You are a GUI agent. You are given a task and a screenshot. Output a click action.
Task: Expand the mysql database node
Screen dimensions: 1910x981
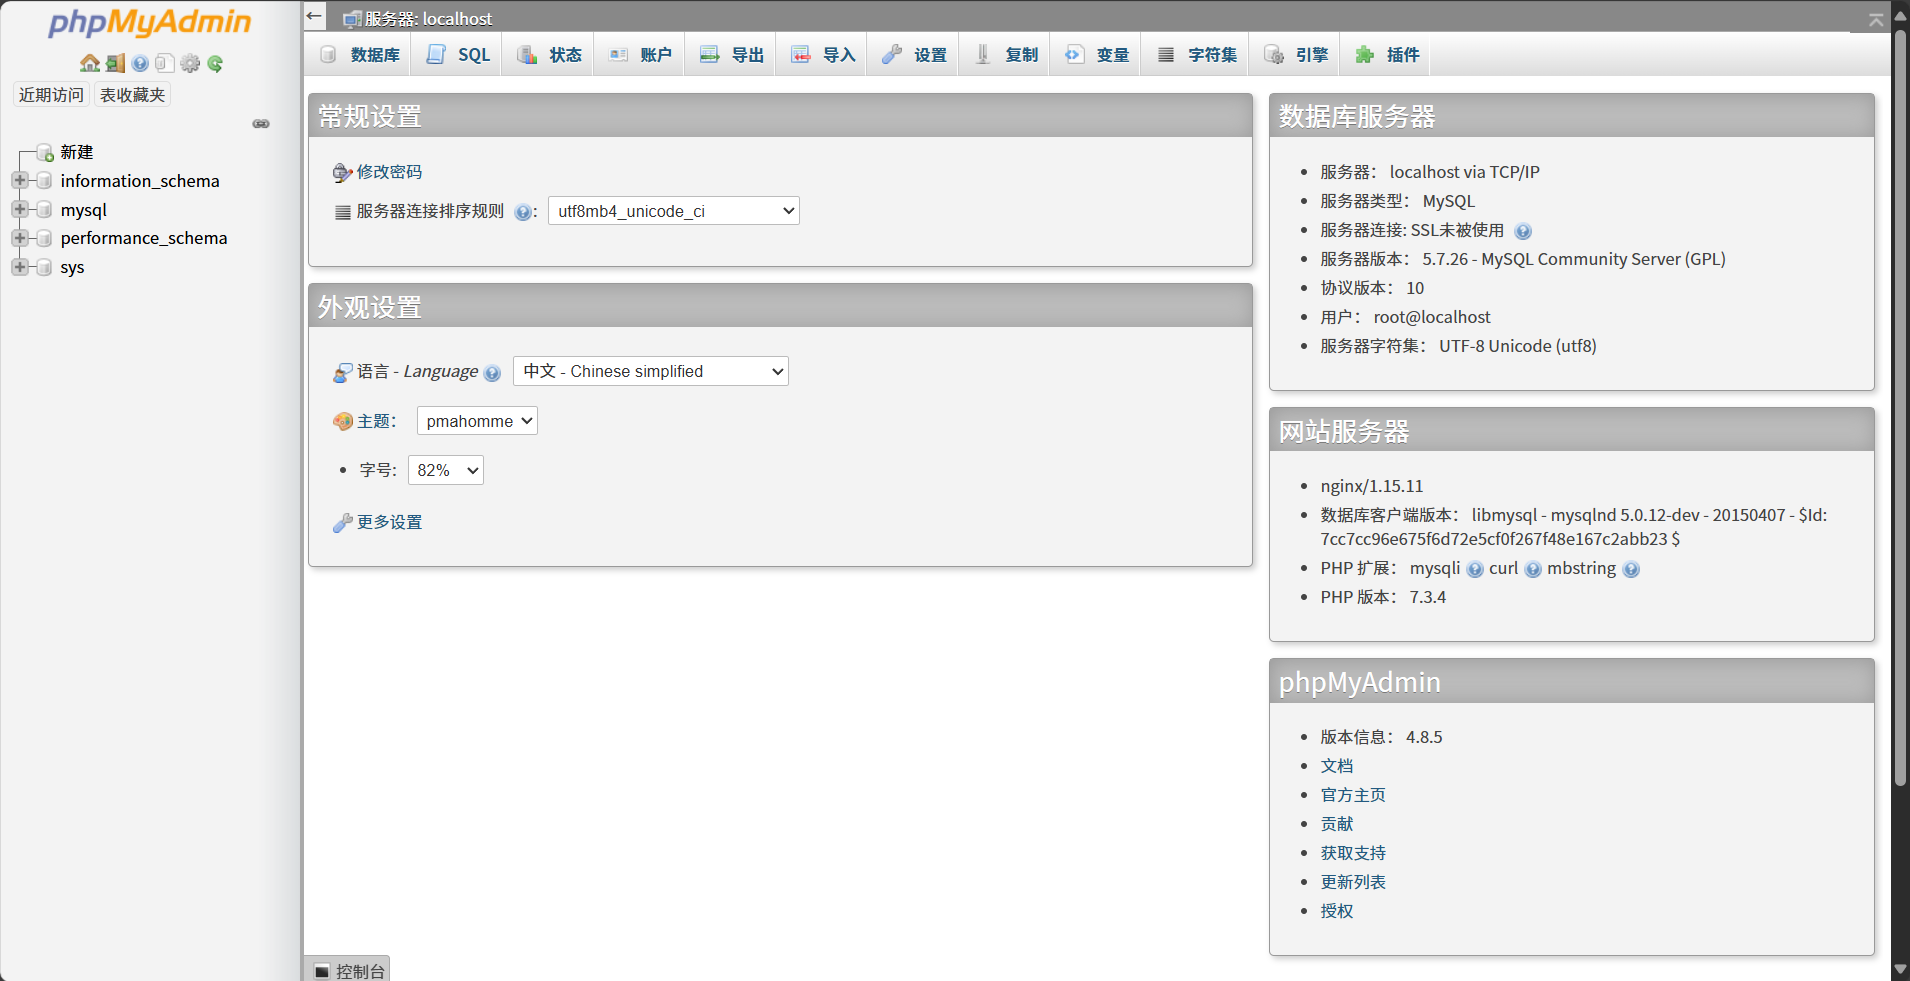click(19, 210)
